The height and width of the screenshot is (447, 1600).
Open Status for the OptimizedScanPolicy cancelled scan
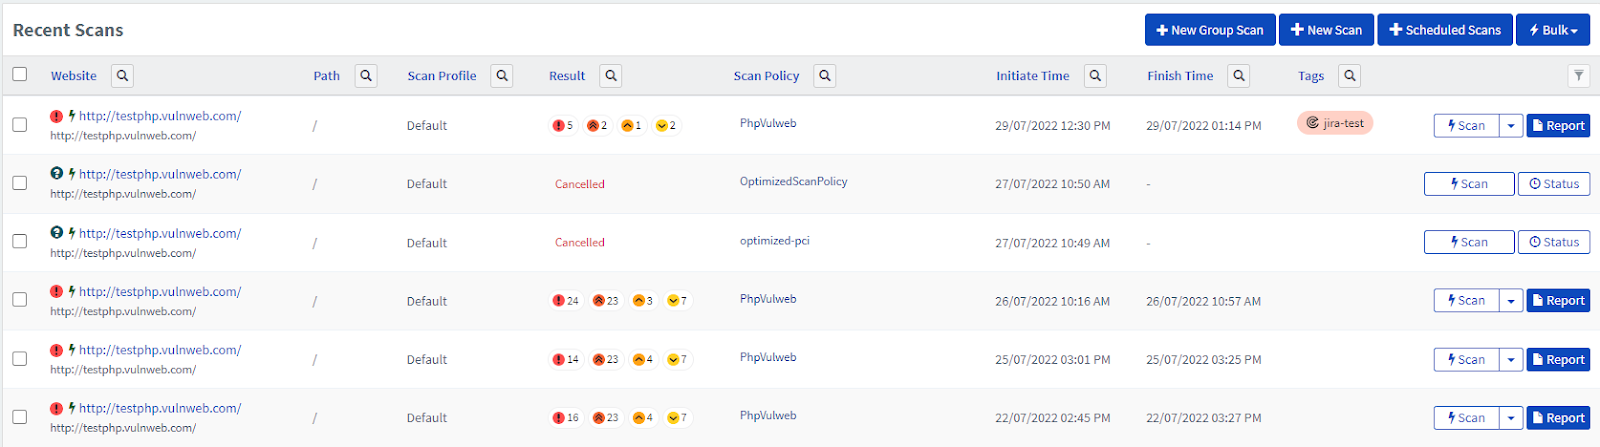point(1554,184)
